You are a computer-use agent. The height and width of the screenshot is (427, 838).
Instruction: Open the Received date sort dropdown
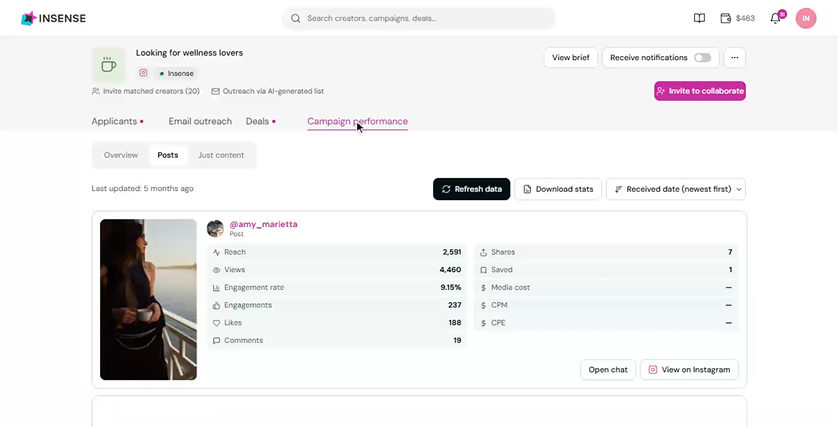click(676, 189)
